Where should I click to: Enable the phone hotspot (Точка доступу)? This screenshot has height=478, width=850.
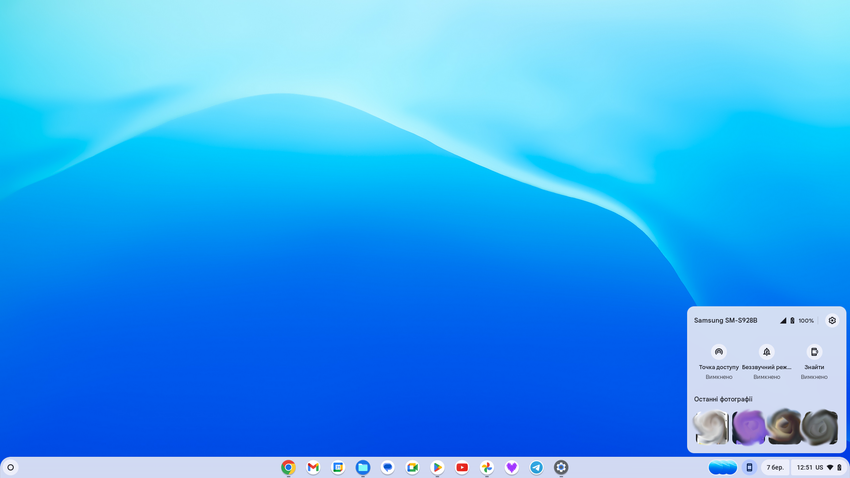718,352
